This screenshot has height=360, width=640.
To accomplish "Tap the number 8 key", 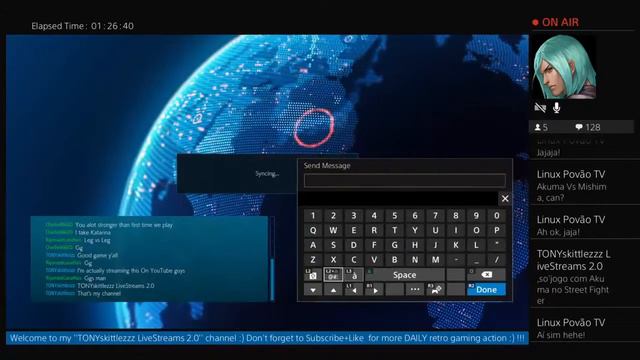I will point(456,216).
